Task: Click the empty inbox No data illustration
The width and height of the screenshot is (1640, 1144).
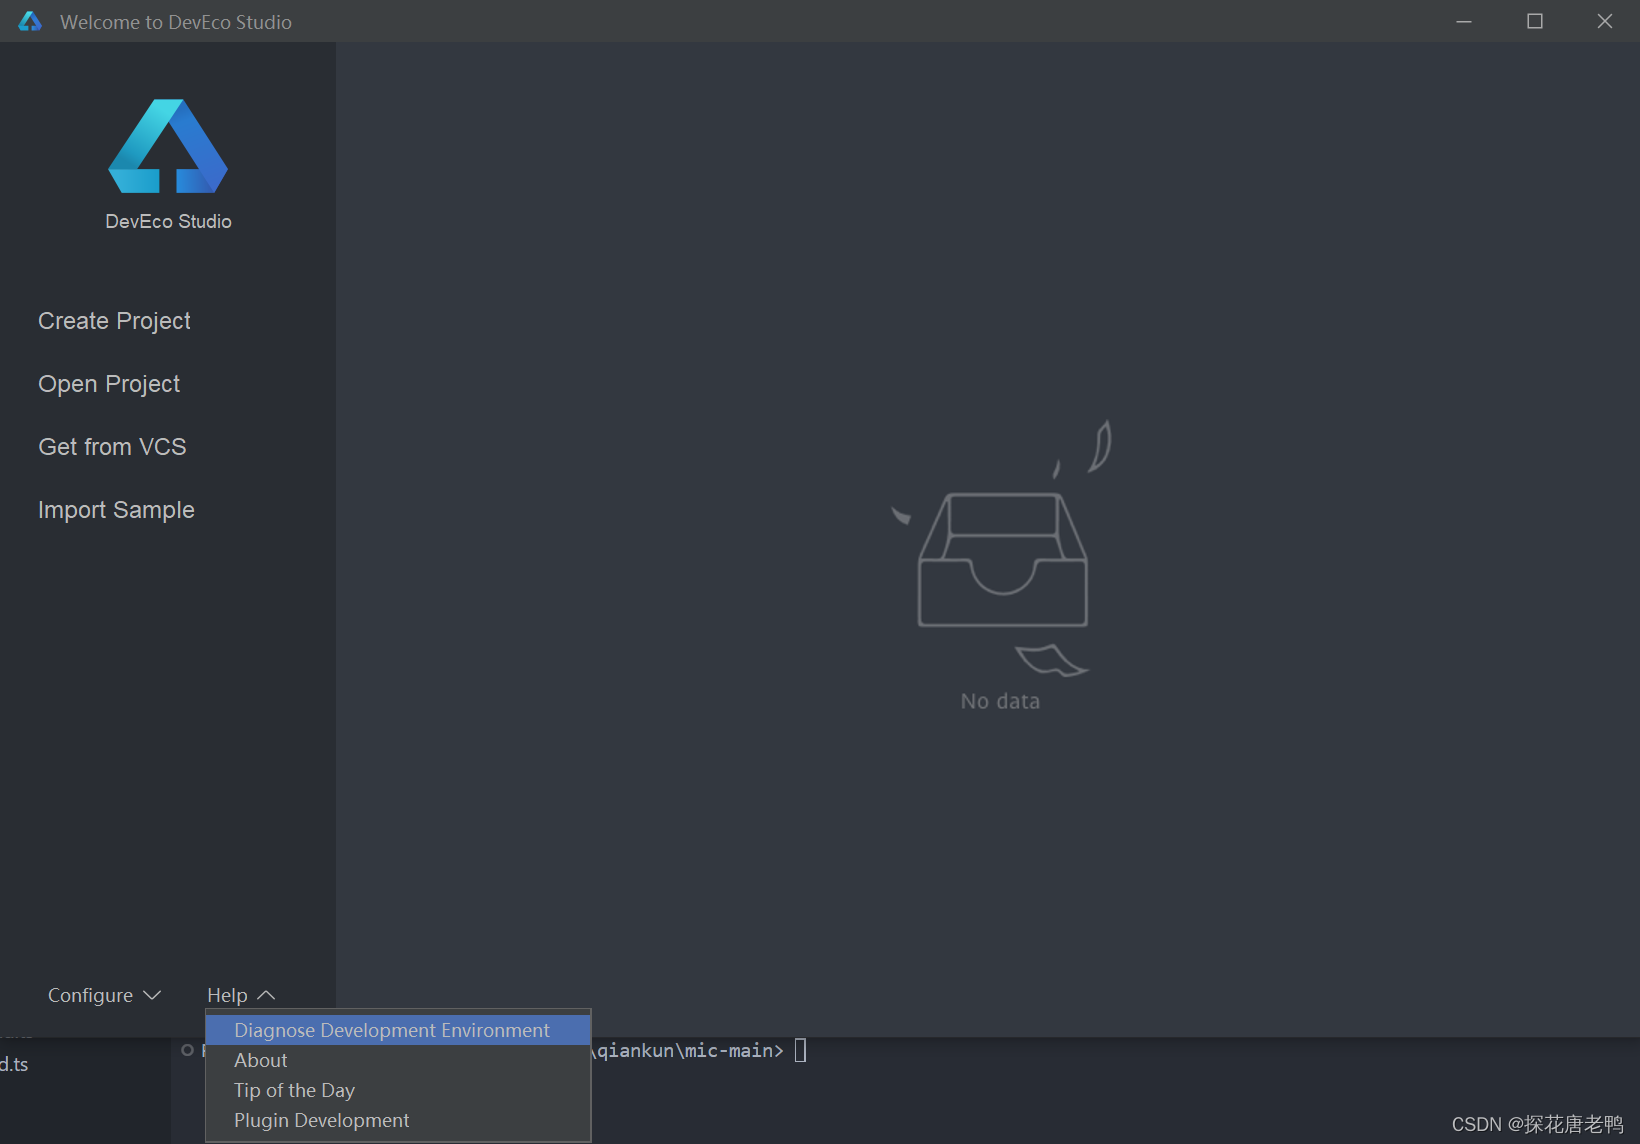Action: coord(1001,566)
